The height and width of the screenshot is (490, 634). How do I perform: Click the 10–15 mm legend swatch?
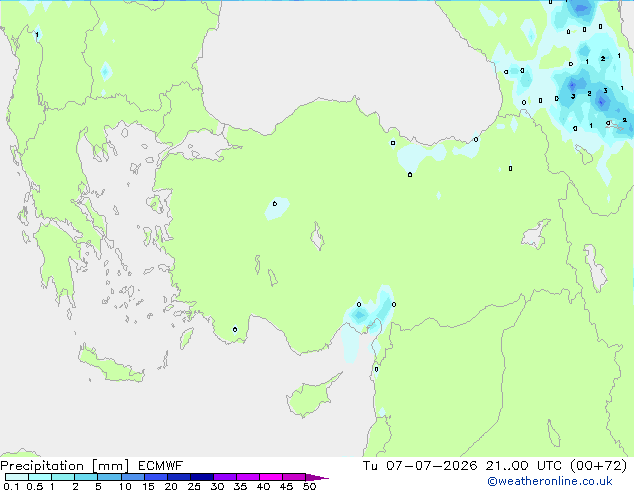[132, 477]
